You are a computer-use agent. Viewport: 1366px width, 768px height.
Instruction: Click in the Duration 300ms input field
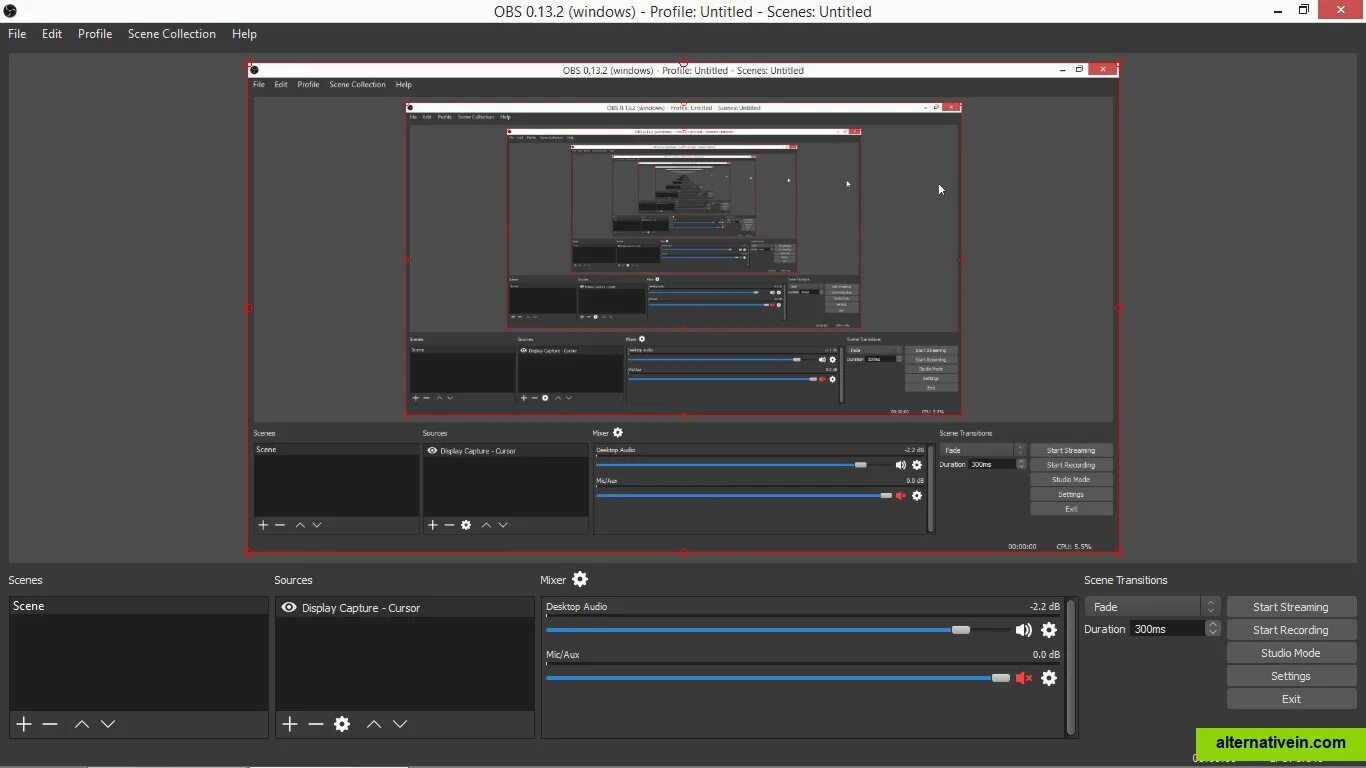[1168, 629]
